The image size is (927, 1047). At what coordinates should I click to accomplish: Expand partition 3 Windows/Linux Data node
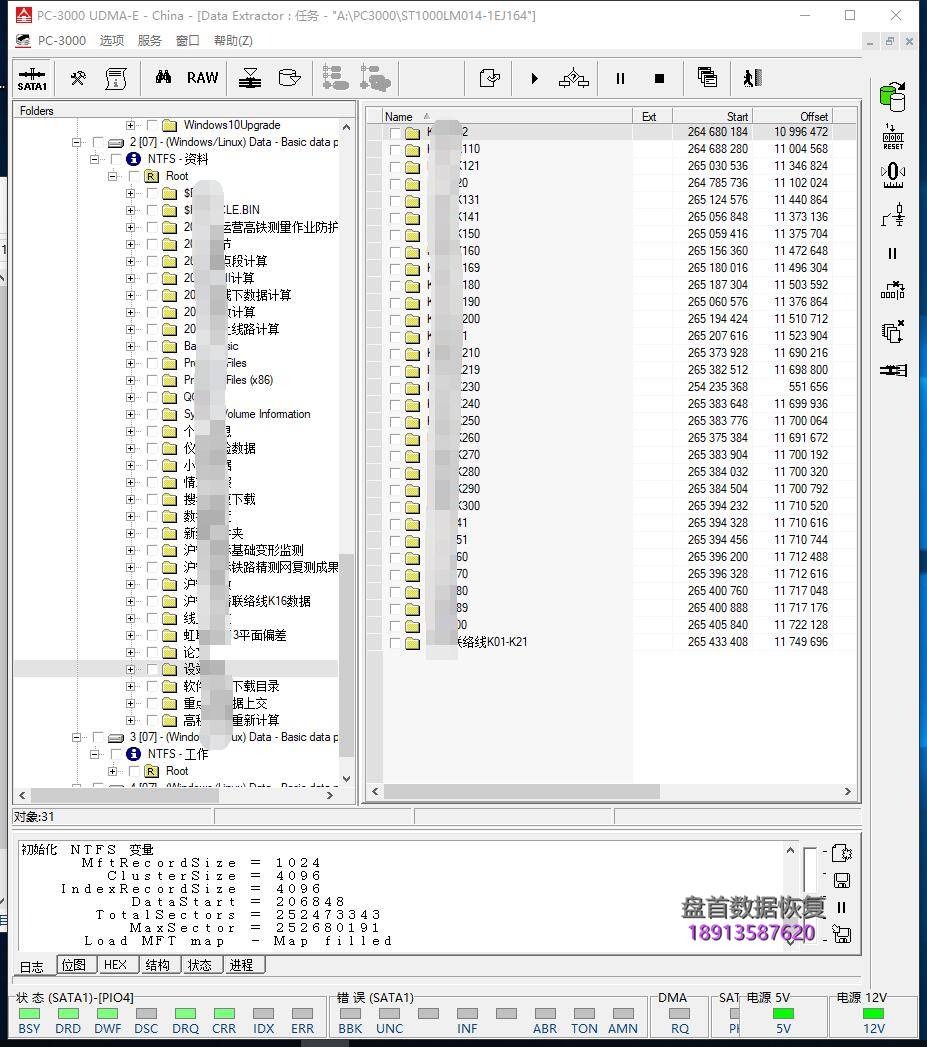click(76, 736)
